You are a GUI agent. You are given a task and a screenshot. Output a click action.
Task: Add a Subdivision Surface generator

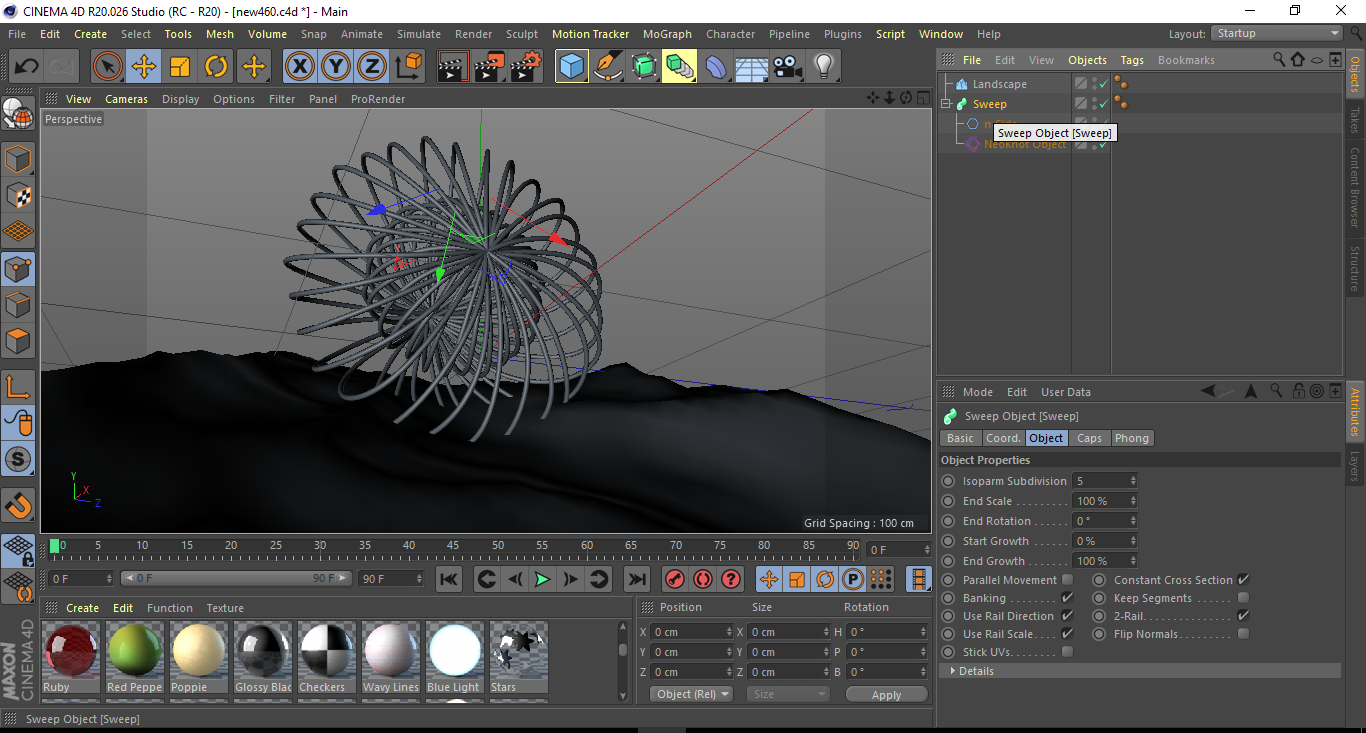643,67
